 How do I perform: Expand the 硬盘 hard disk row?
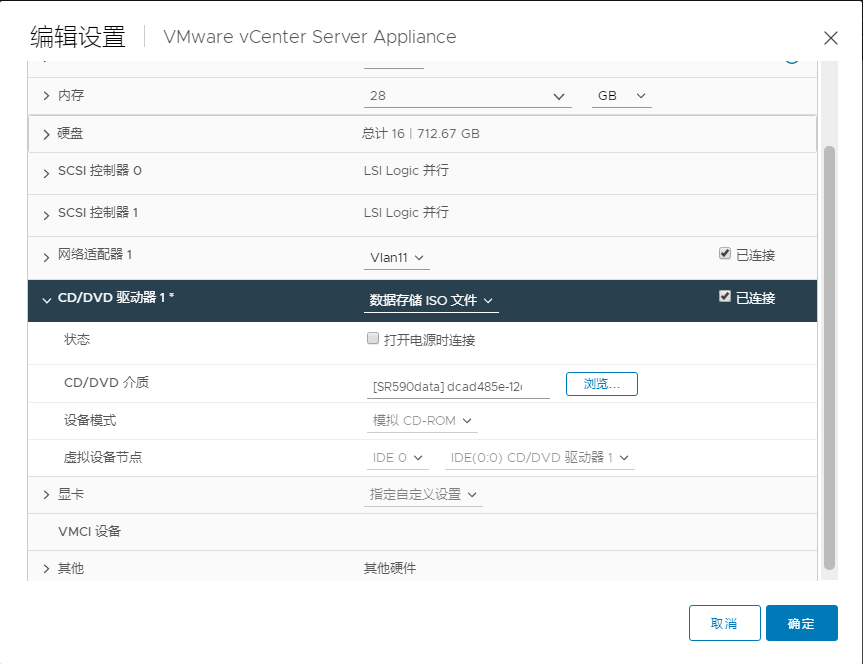[46, 134]
